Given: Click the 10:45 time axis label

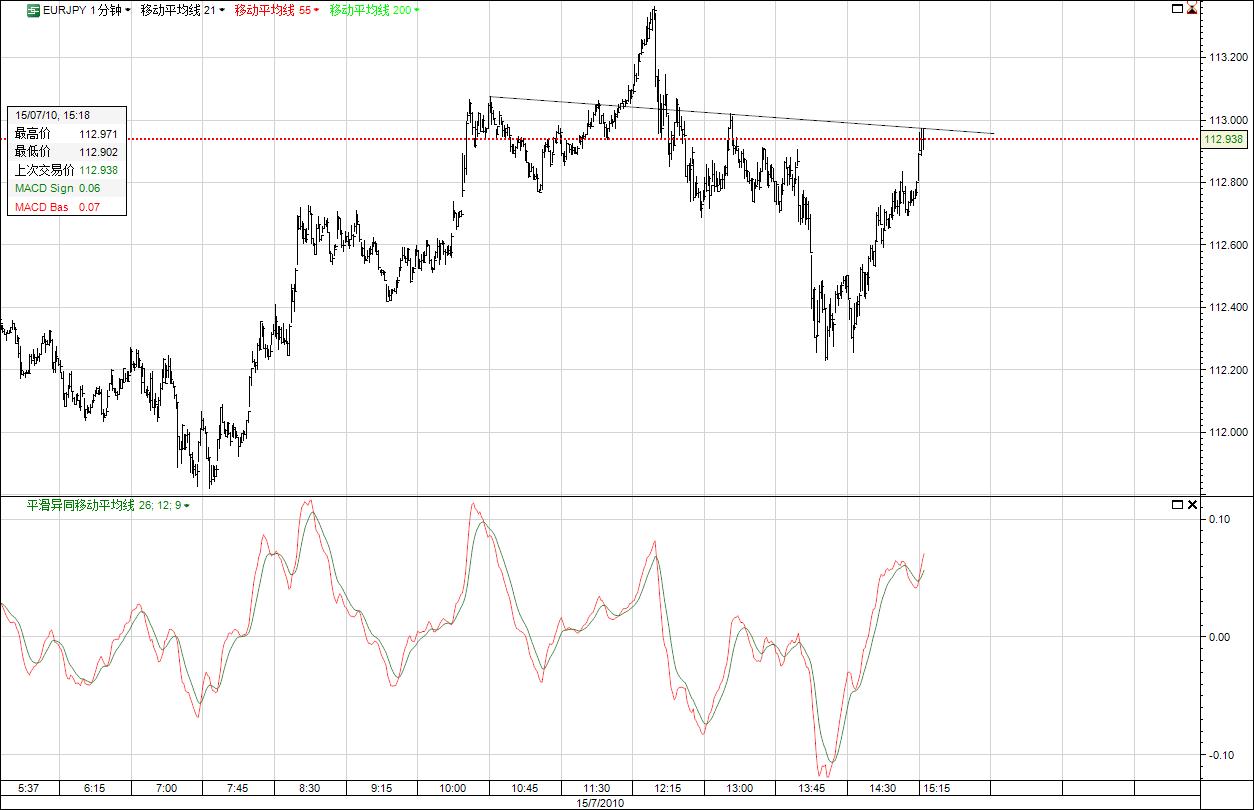Looking at the screenshot, I should click(525, 788).
